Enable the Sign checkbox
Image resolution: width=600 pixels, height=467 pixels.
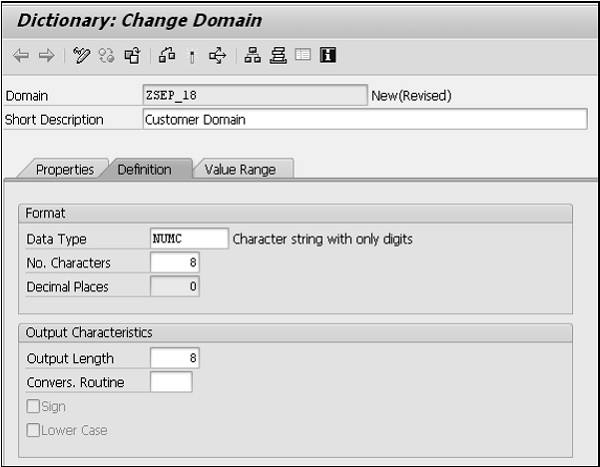point(33,406)
